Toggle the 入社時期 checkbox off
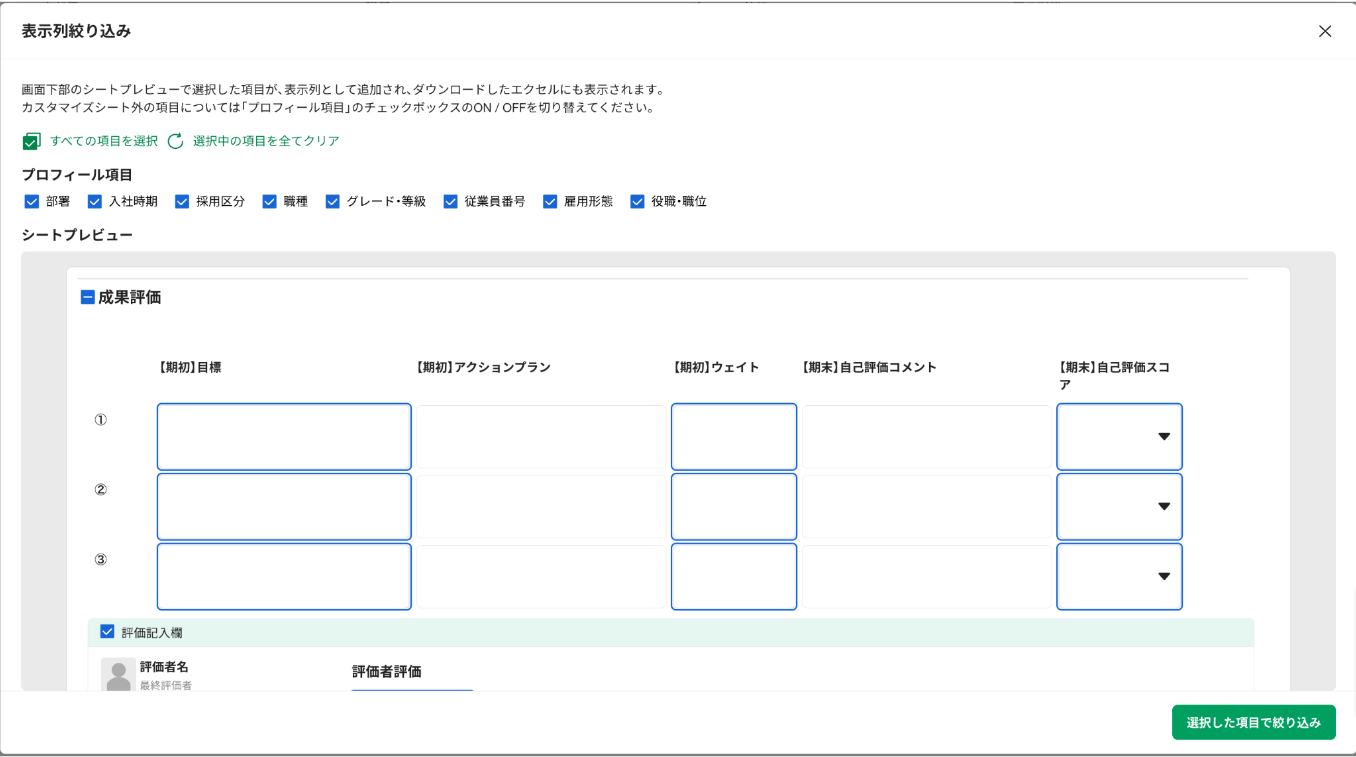 tap(95, 201)
